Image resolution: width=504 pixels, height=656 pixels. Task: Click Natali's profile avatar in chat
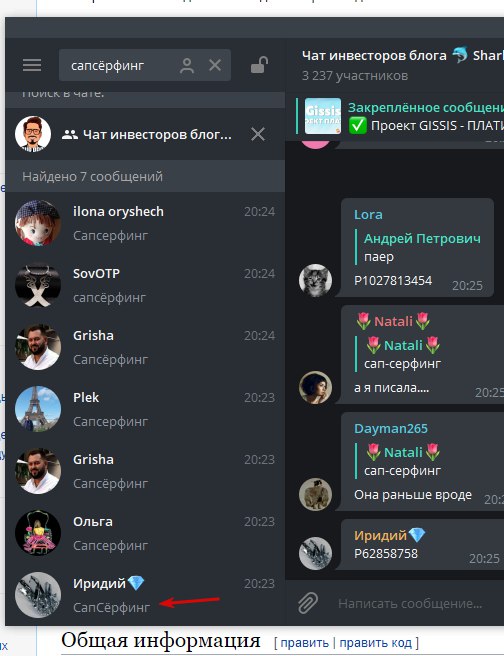pyautogui.click(x=315, y=387)
